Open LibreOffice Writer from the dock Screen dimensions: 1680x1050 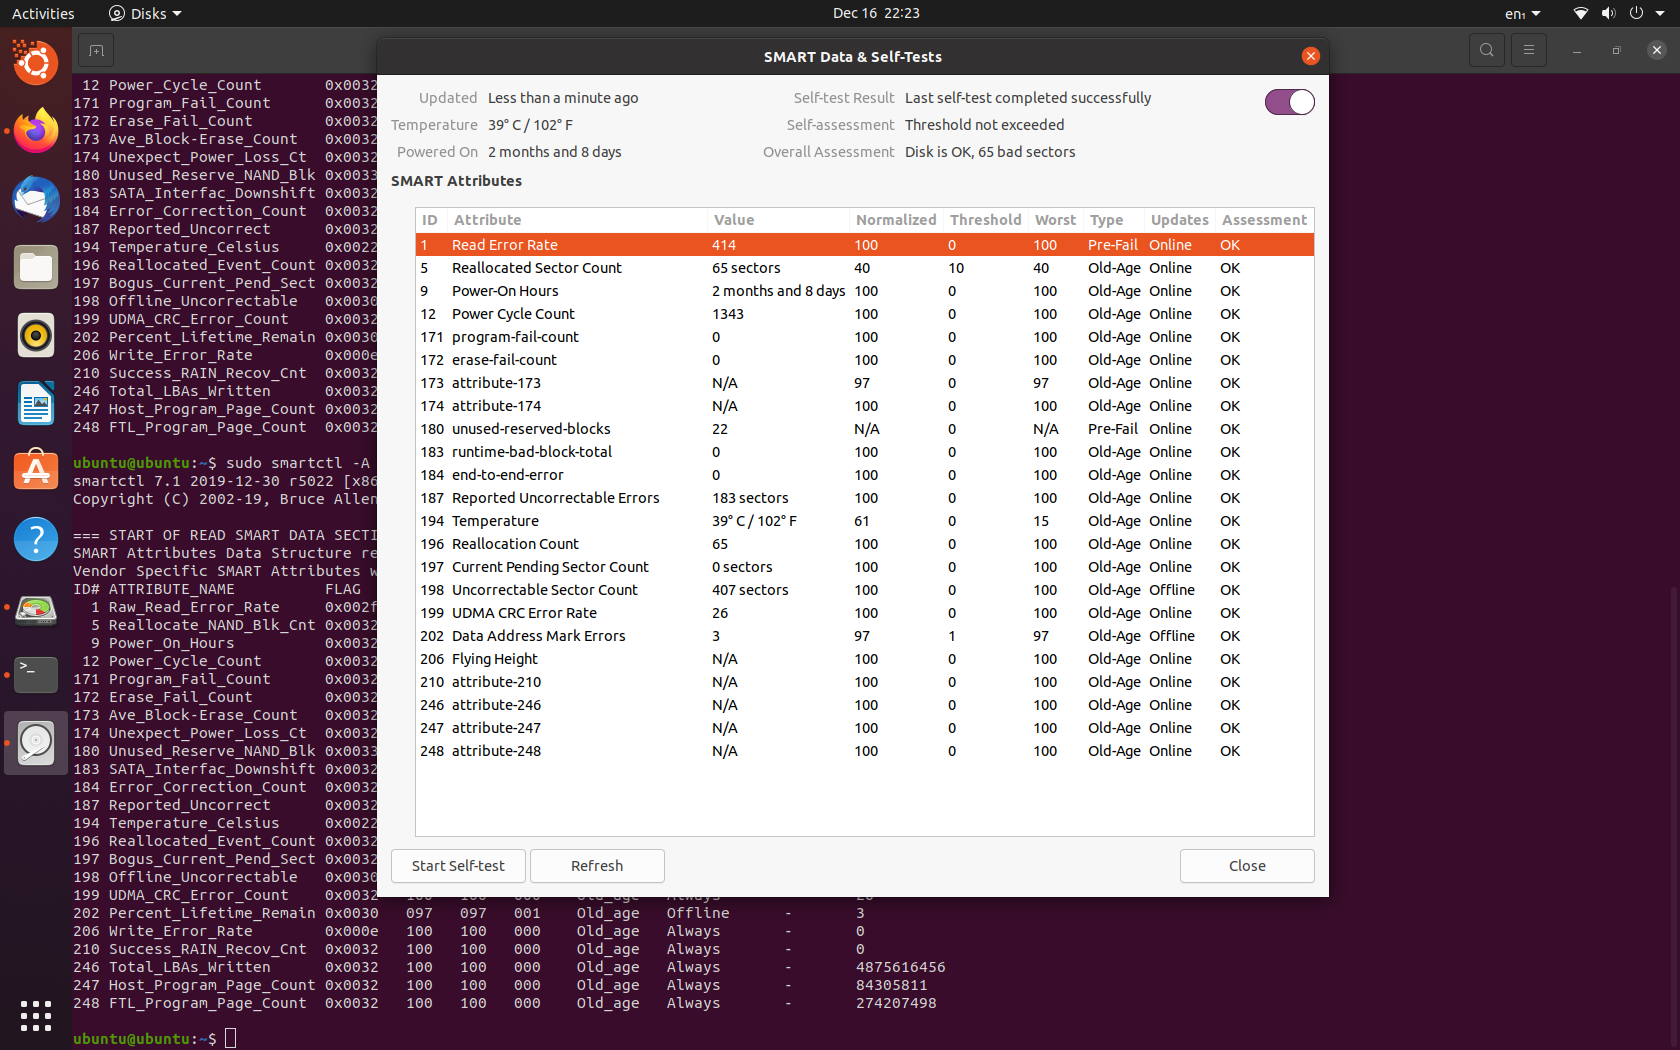pos(36,403)
